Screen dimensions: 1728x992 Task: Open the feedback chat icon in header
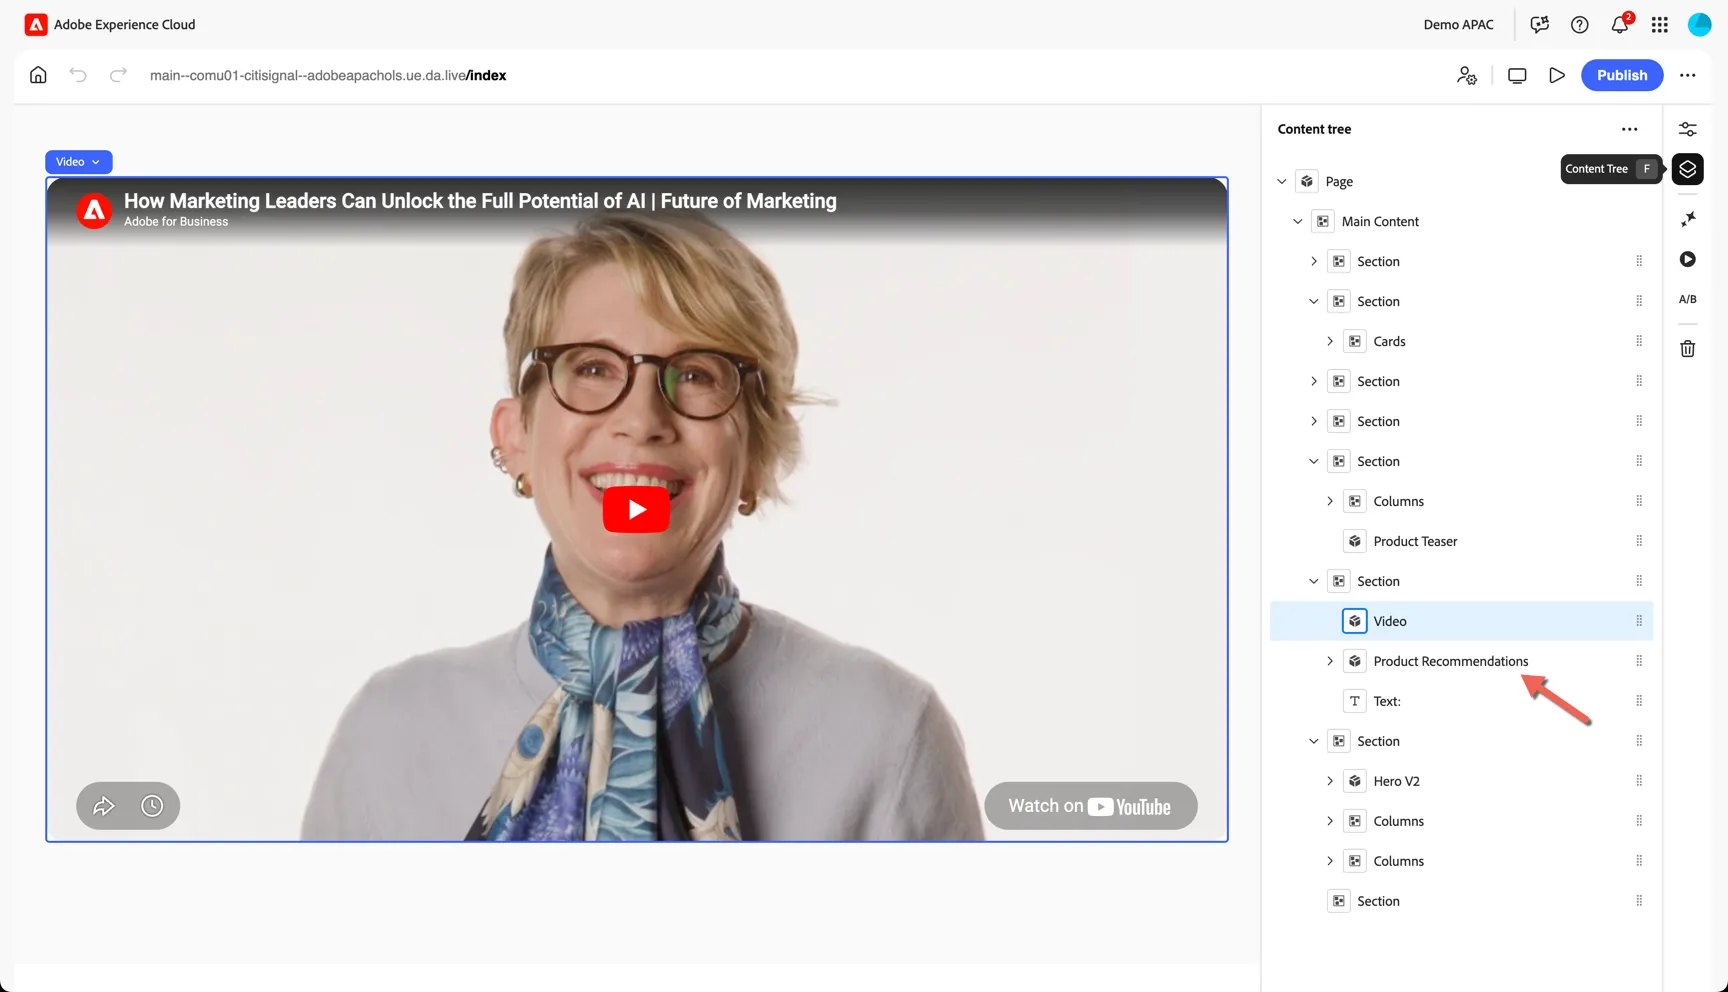click(1540, 24)
